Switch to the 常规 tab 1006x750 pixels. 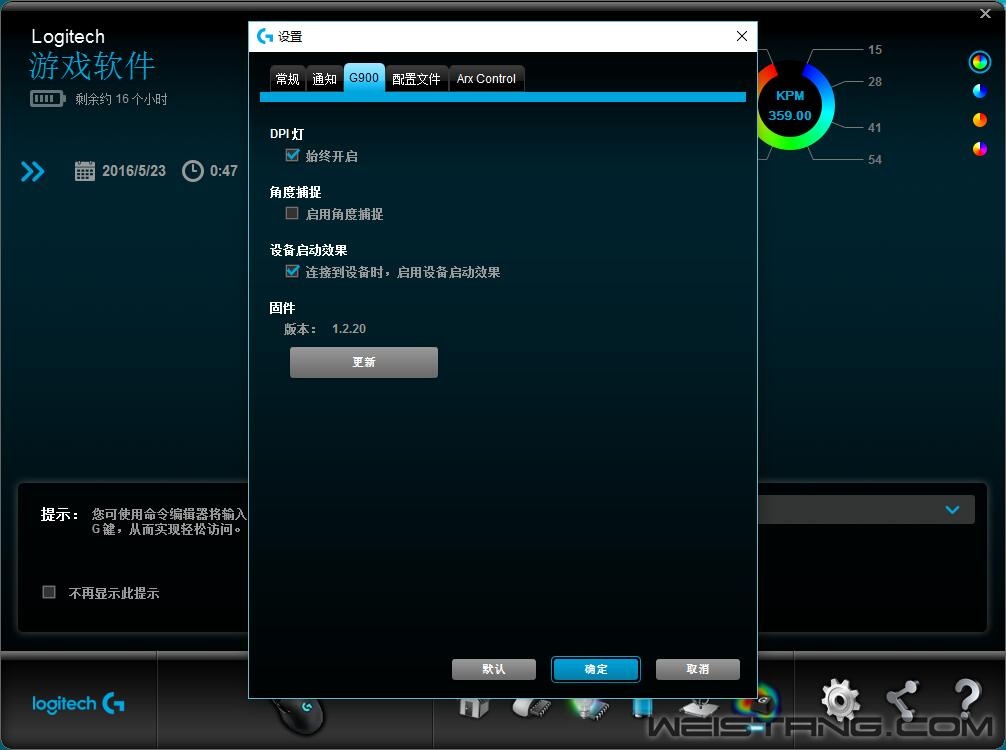[x=287, y=79]
